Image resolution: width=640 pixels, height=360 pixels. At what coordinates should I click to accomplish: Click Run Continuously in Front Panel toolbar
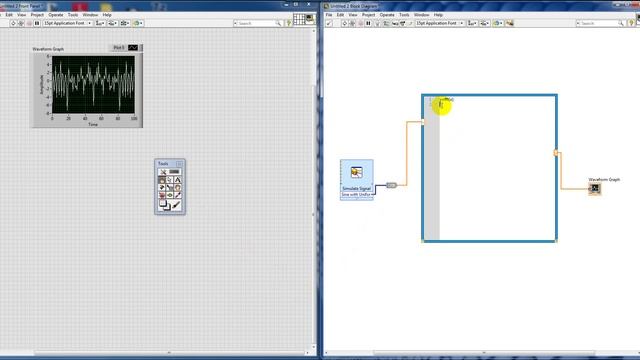[21, 23]
